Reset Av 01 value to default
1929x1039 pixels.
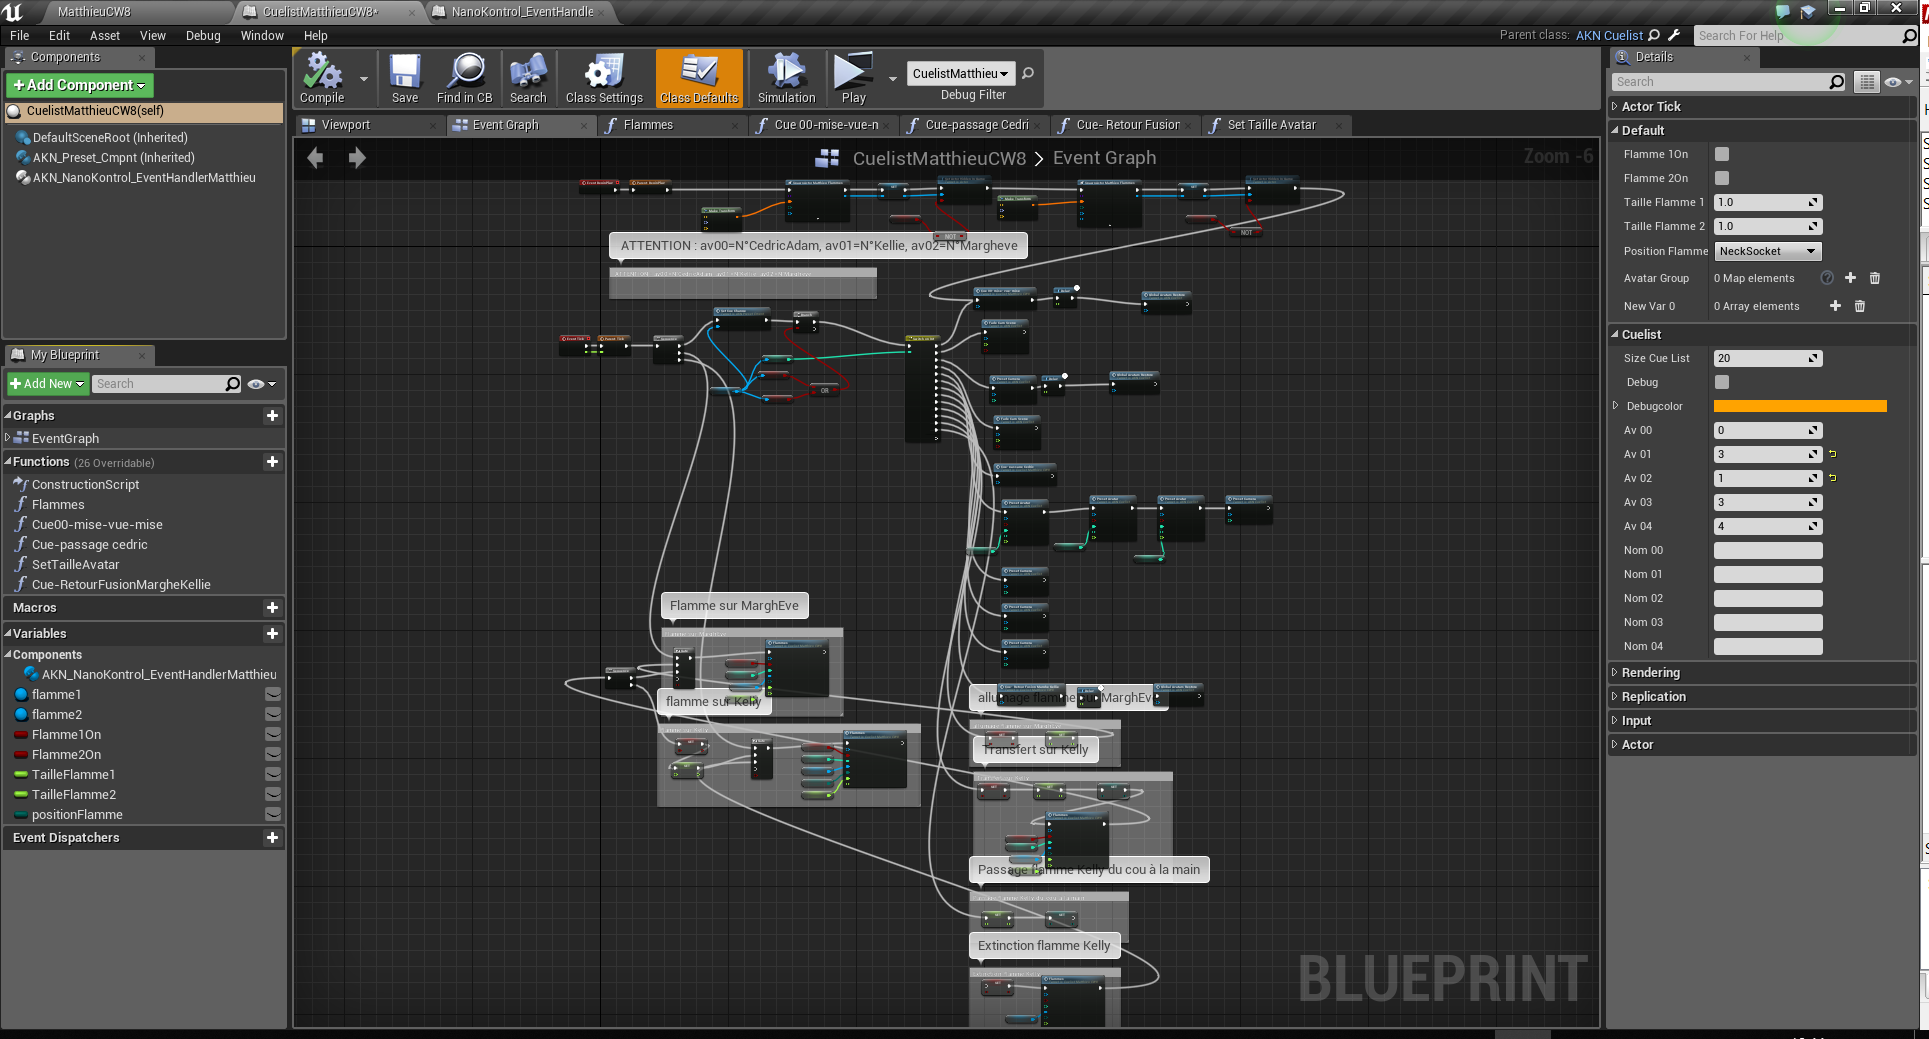[x=1833, y=454]
